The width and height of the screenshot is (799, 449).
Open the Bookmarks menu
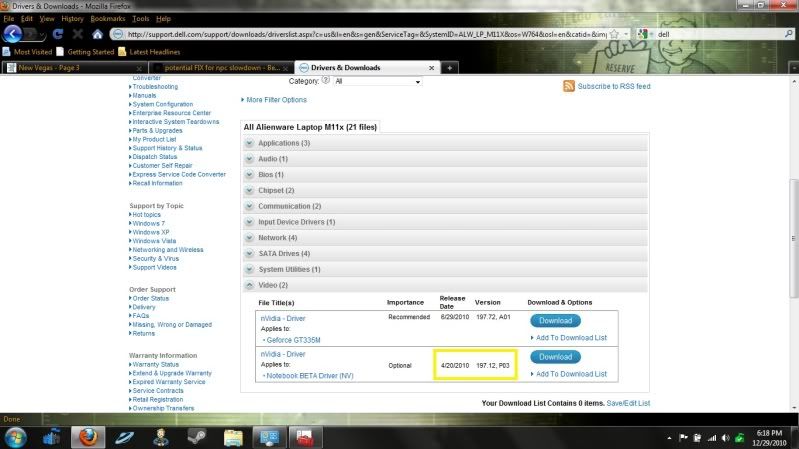pyautogui.click(x=108, y=19)
